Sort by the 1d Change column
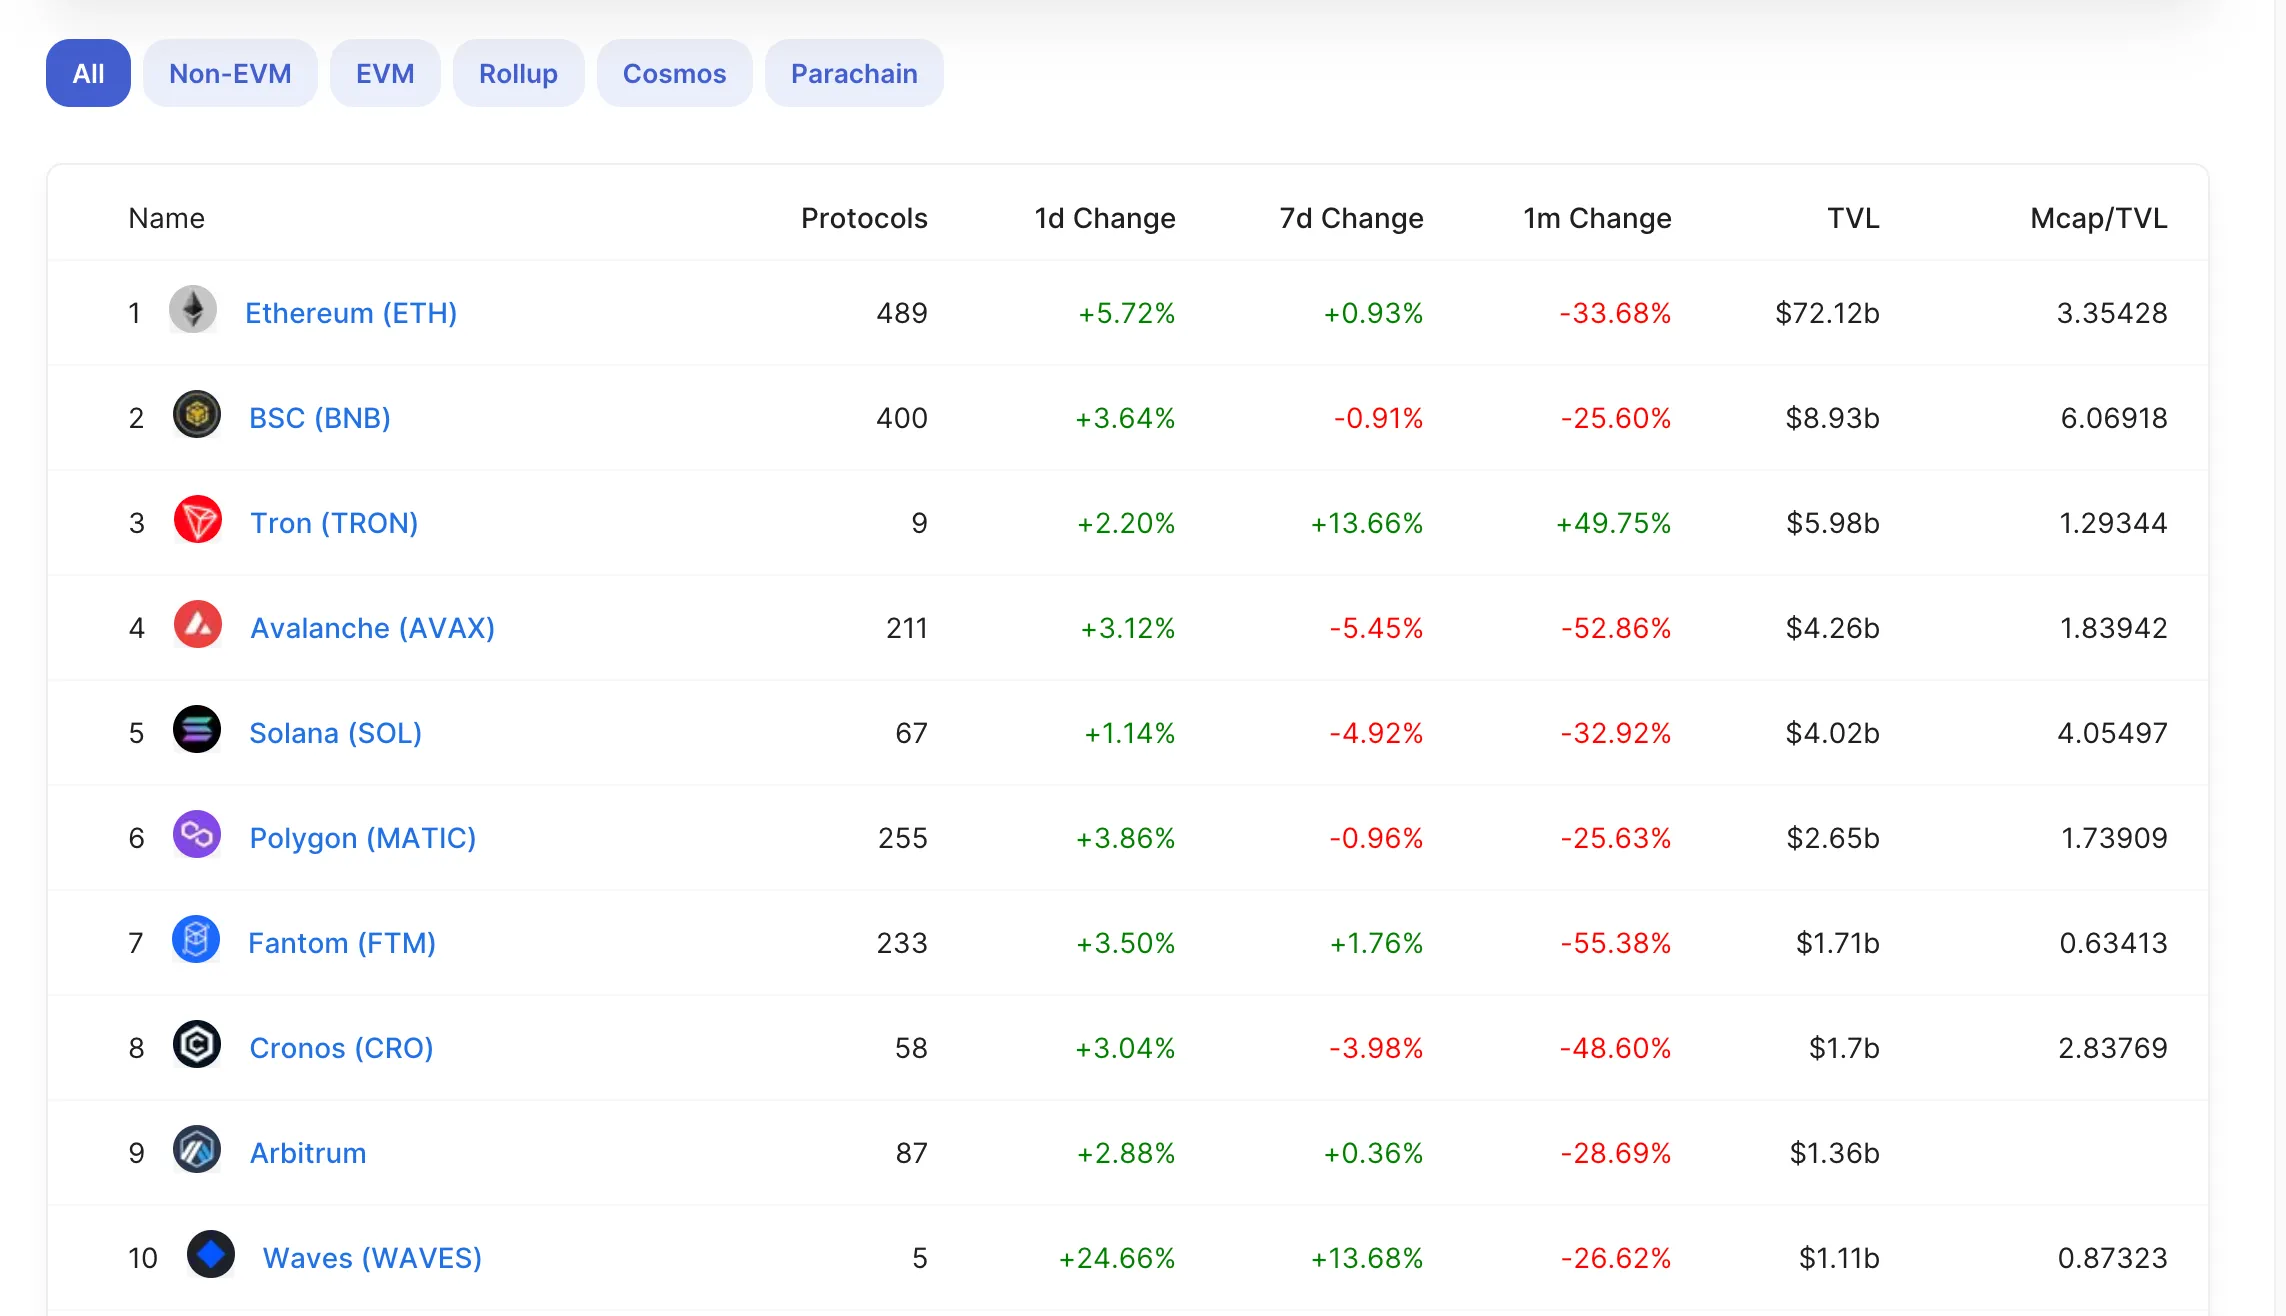Image resolution: width=2286 pixels, height=1316 pixels. click(x=1105, y=218)
